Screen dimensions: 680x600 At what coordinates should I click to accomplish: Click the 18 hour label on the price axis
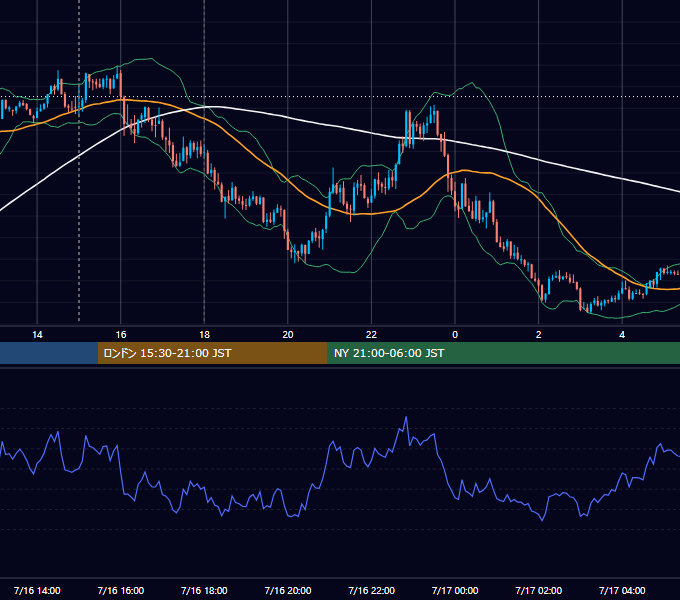click(x=204, y=335)
